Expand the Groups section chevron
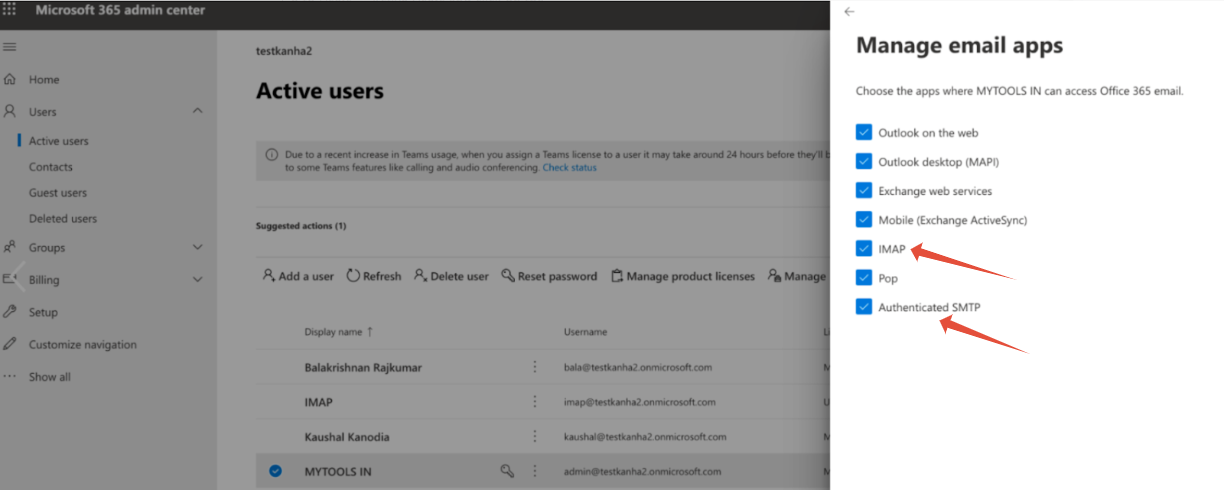1224x490 pixels. (x=197, y=247)
